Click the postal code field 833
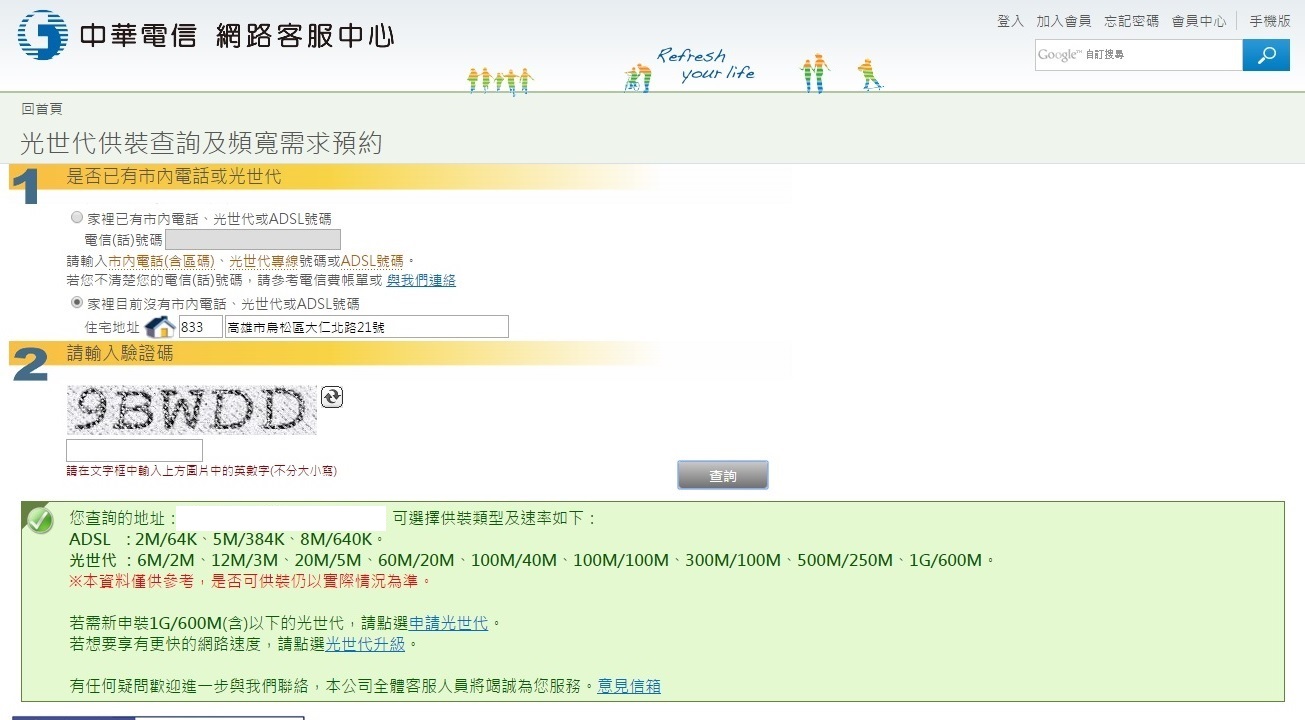Screen dimensions: 1305x720 point(200,327)
